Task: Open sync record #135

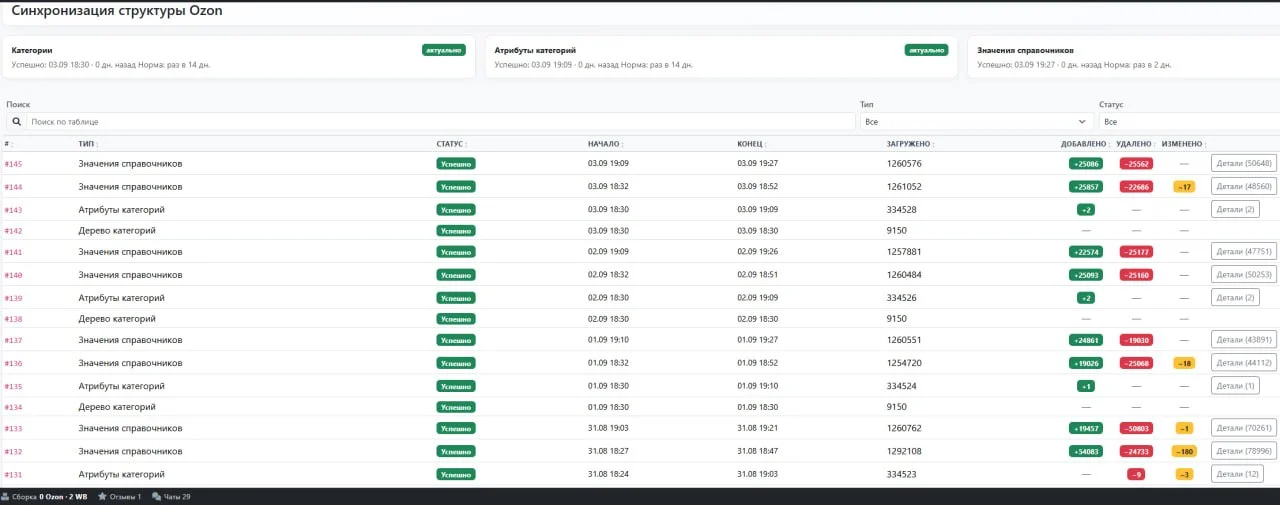Action: [13, 386]
